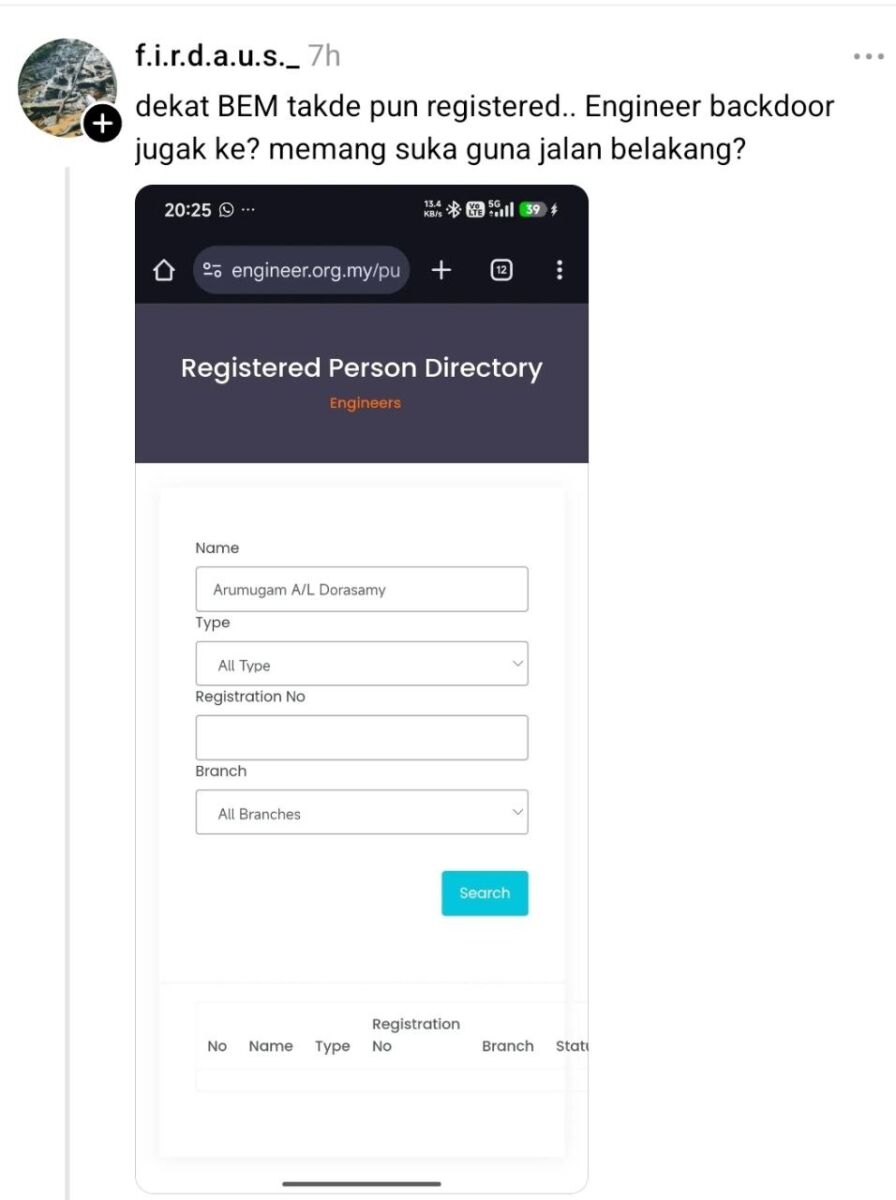The height and width of the screenshot is (1200, 896).
Task: Click the Name column header in results
Action: tap(270, 1046)
